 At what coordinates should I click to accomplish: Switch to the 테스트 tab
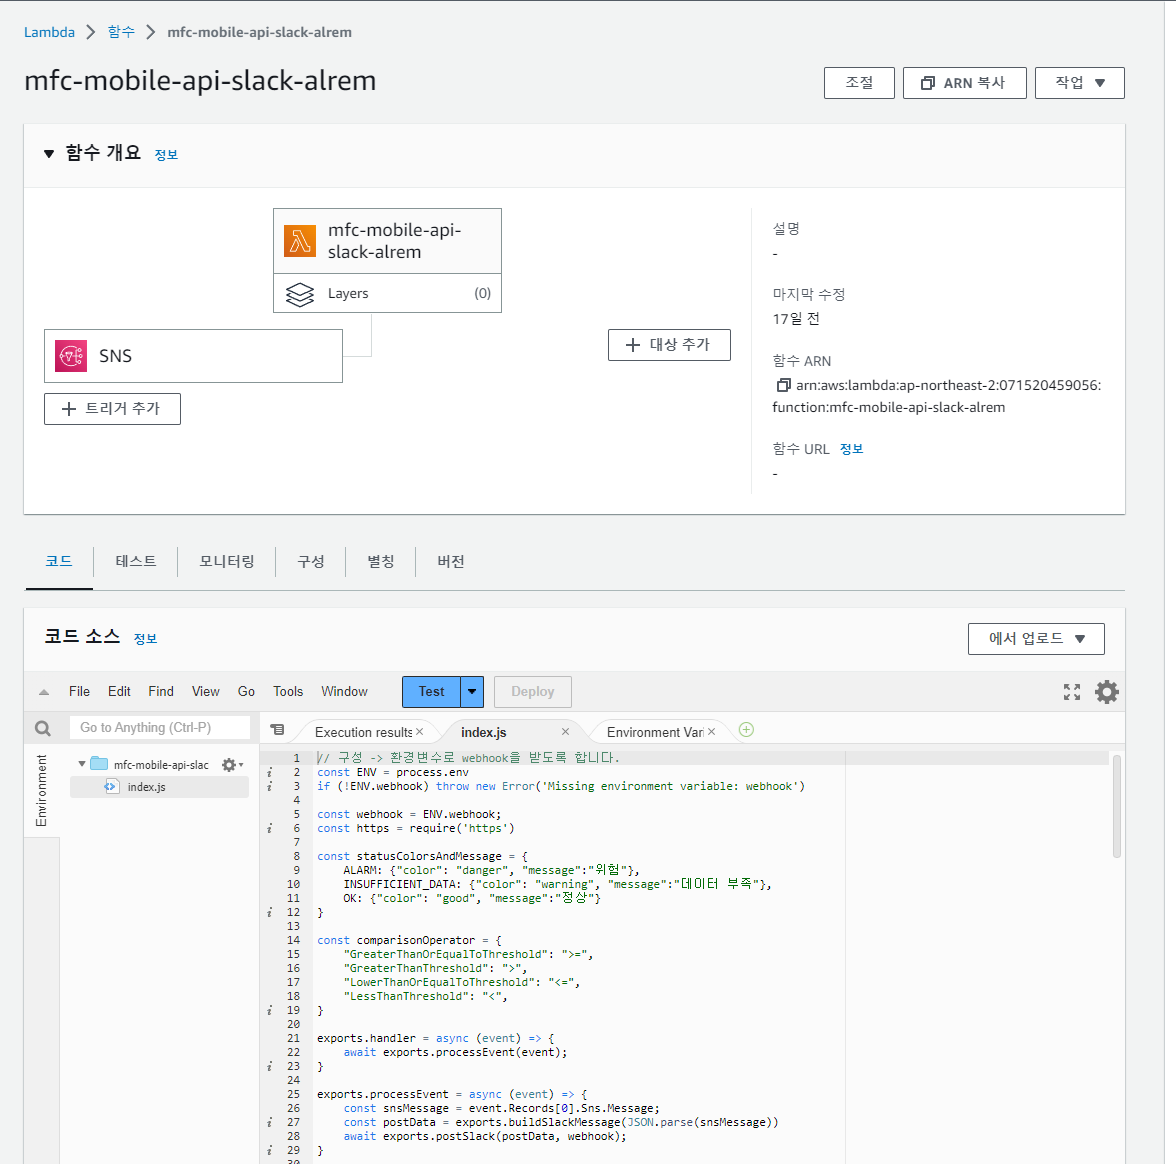click(x=136, y=561)
